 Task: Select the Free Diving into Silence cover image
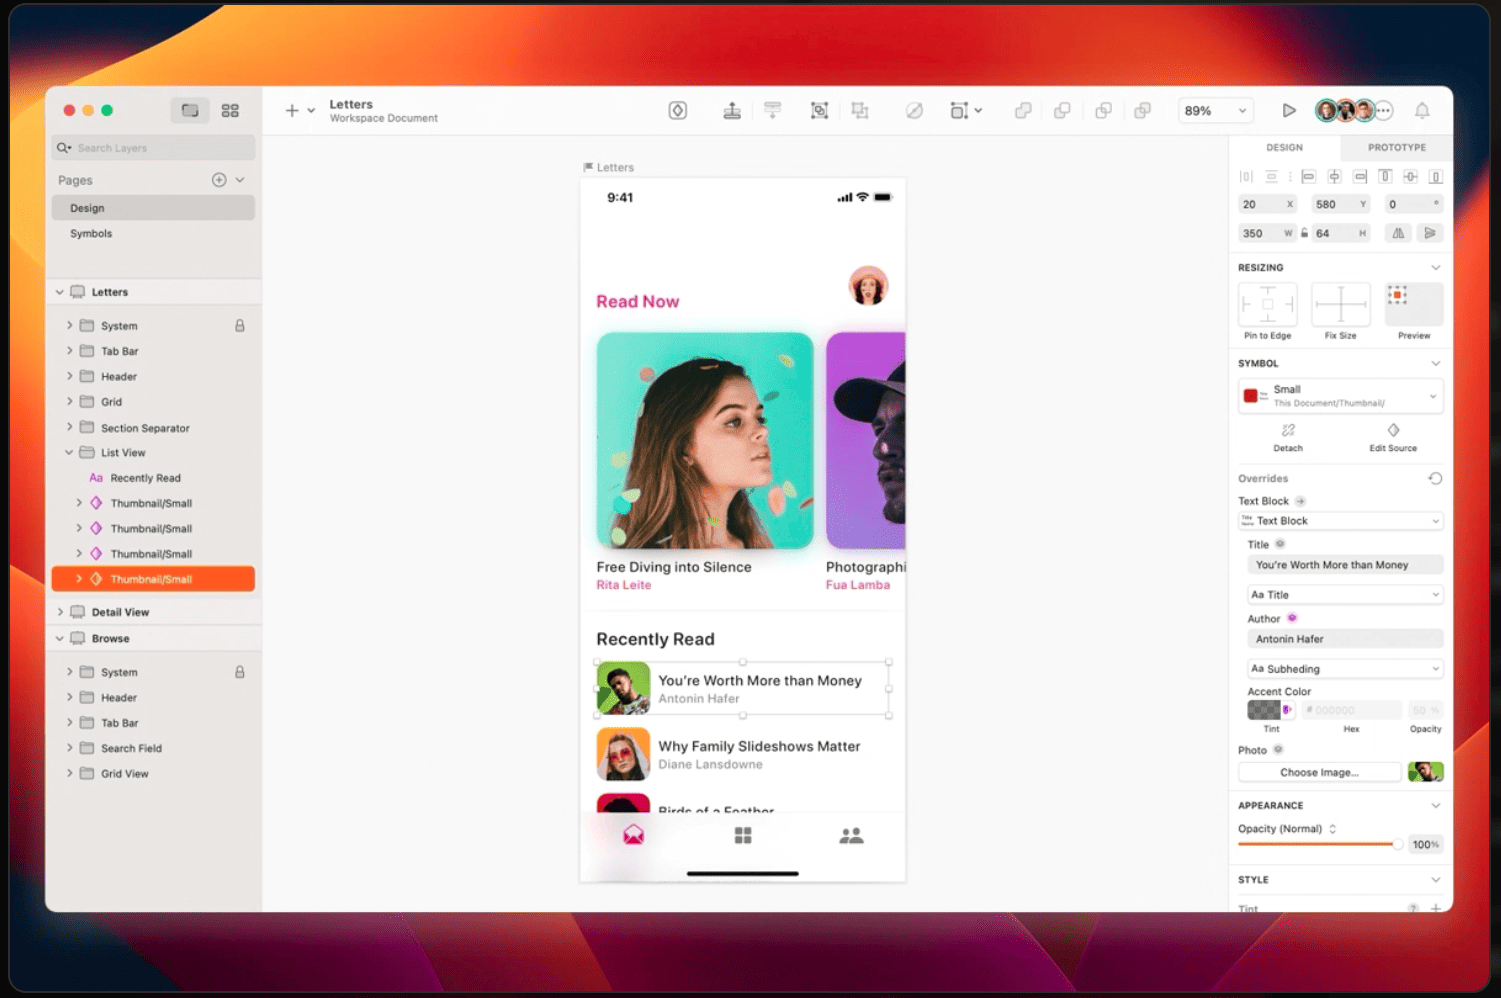coord(705,441)
